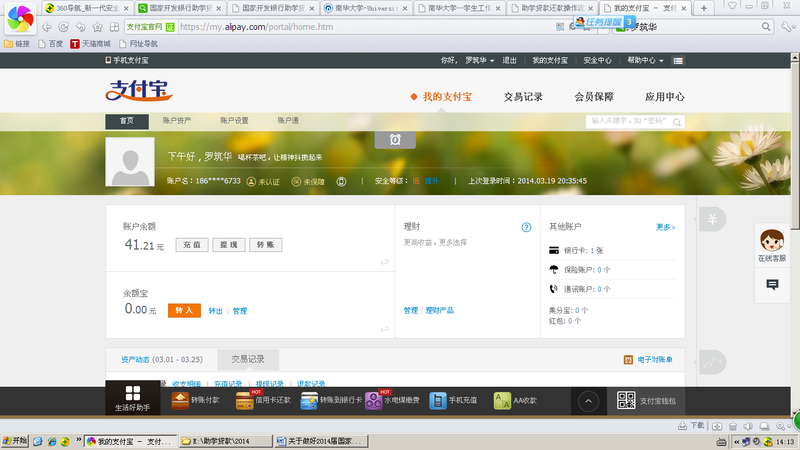Viewport: 800px width, 450px height.
Task: Click the 开始 Start button on taskbar
Action: pyautogui.click(x=15, y=441)
